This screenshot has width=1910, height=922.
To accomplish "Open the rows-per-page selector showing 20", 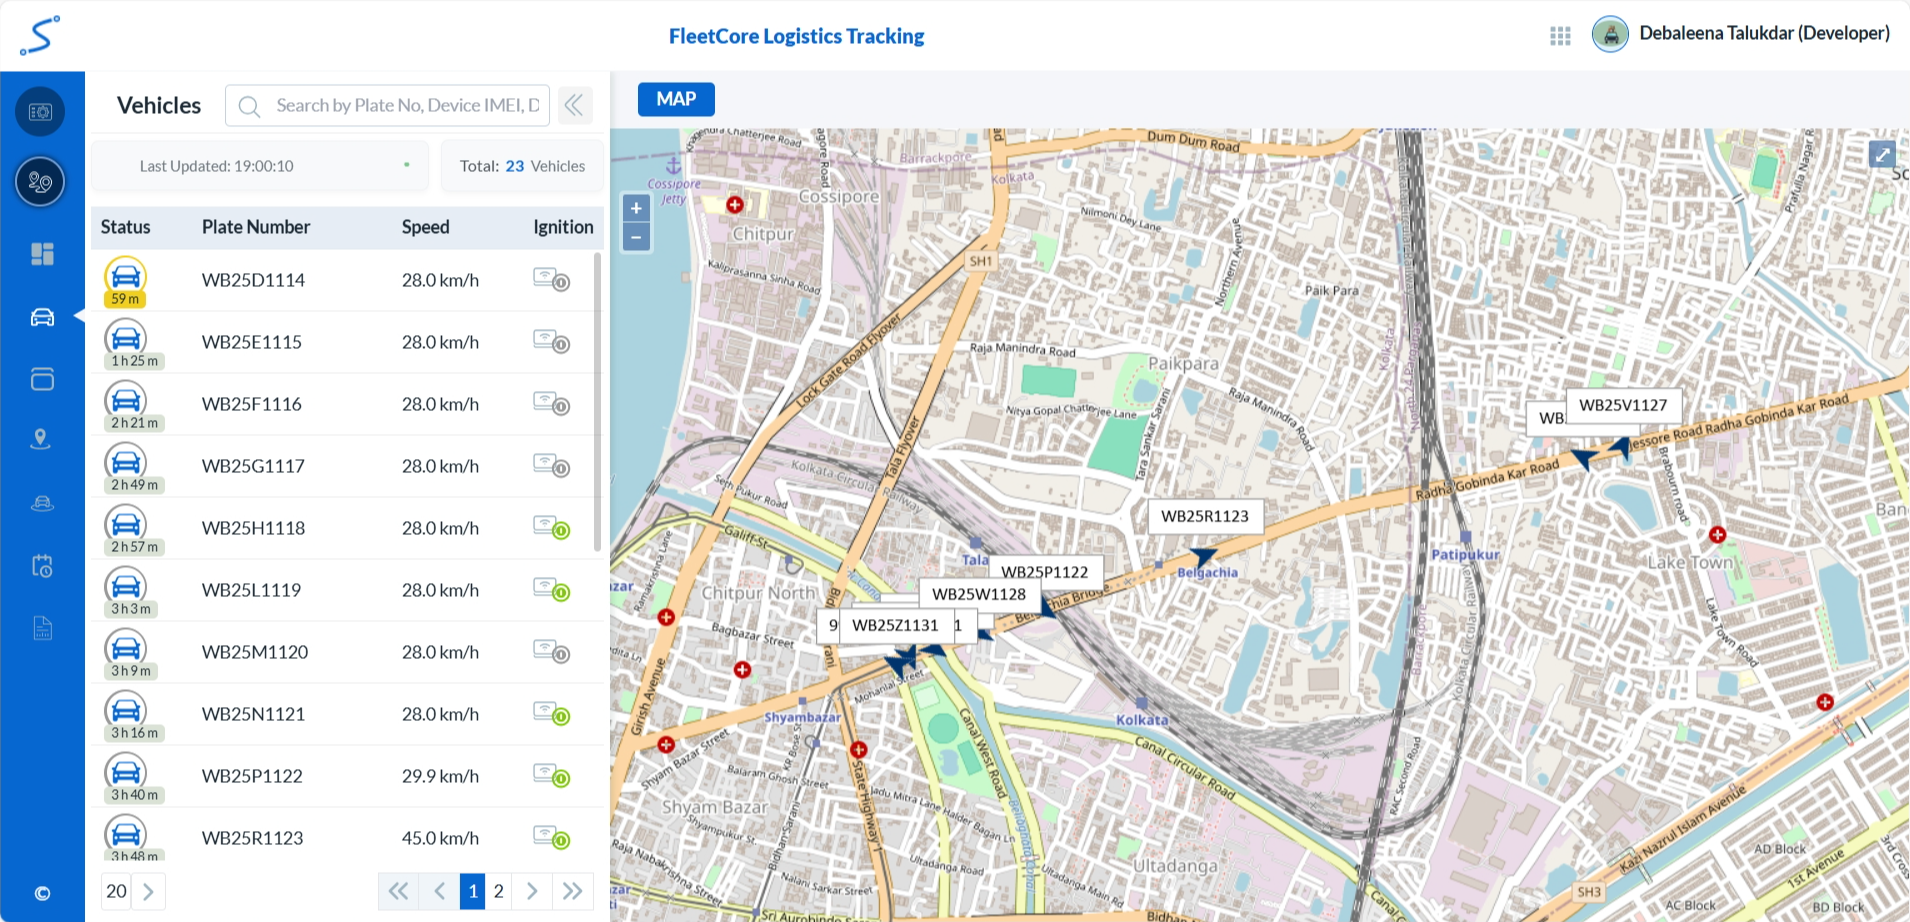I will 115,890.
